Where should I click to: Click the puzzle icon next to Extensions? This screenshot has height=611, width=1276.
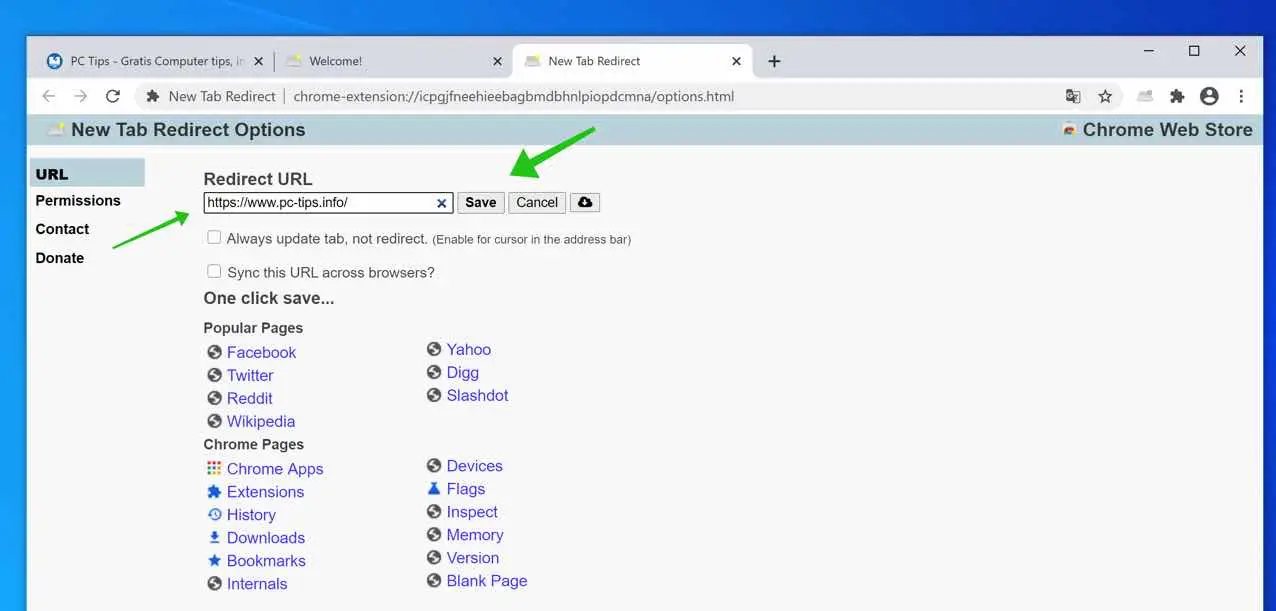coord(214,491)
